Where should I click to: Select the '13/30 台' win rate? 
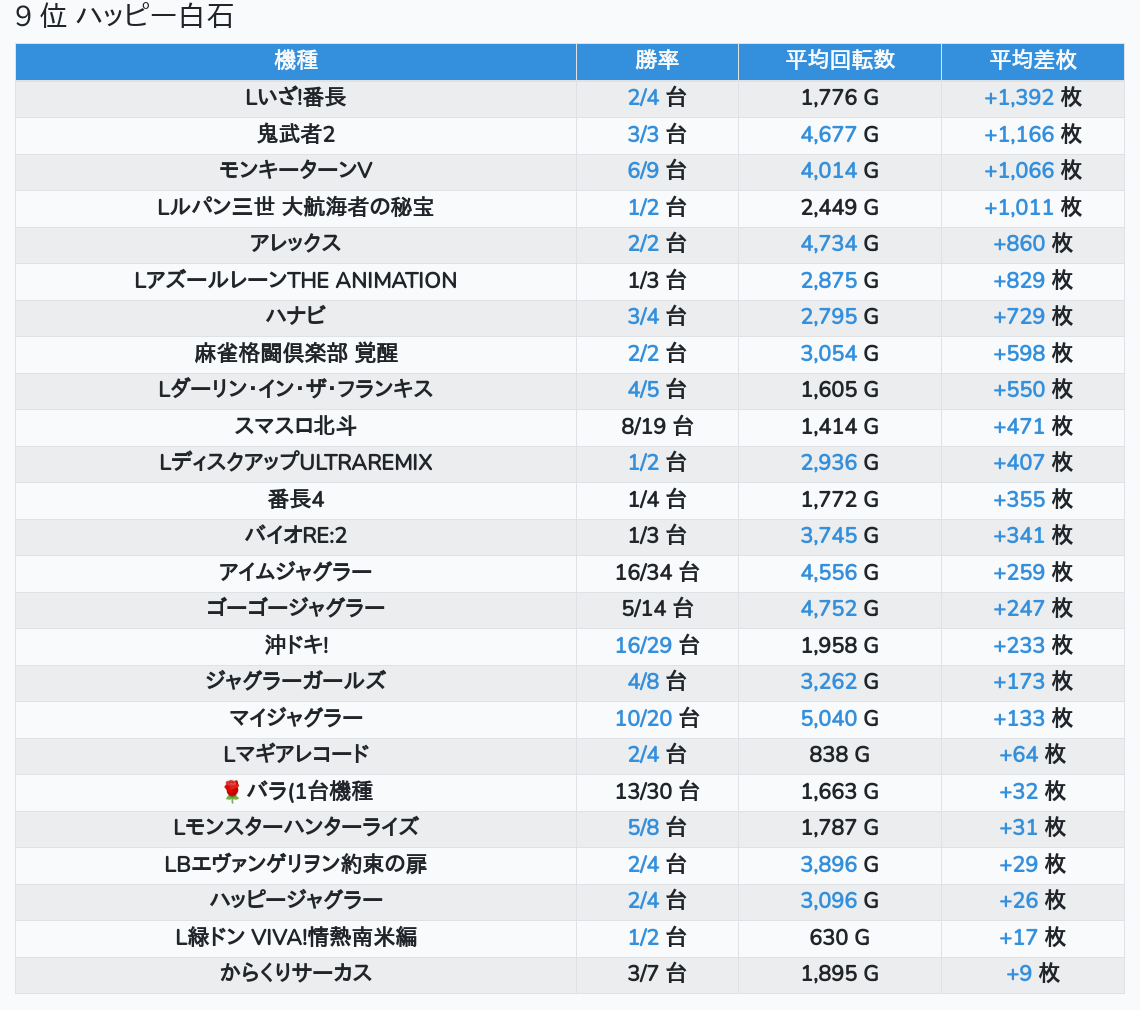[x=657, y=791]
